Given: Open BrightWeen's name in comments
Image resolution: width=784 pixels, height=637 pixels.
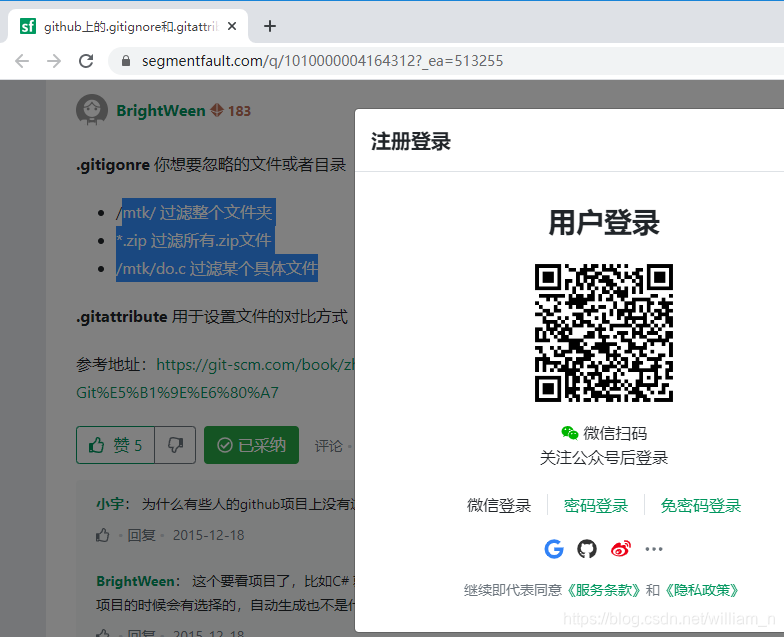Looking at the screenshot, I should (135, 581).
